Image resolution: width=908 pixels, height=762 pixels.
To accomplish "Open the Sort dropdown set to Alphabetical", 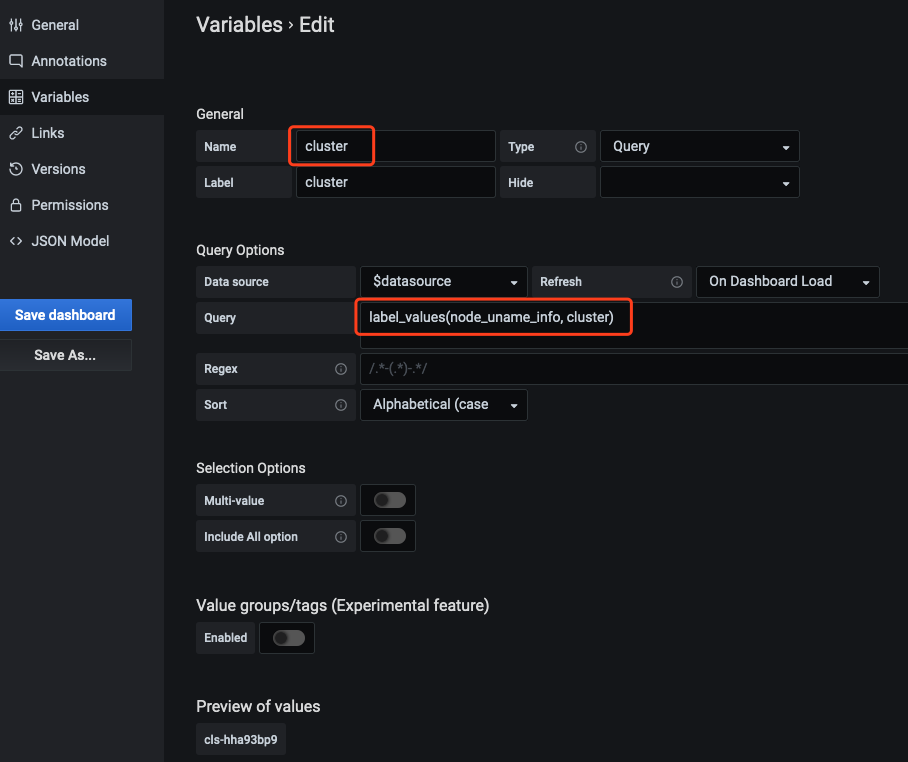I will pos(444,405).
